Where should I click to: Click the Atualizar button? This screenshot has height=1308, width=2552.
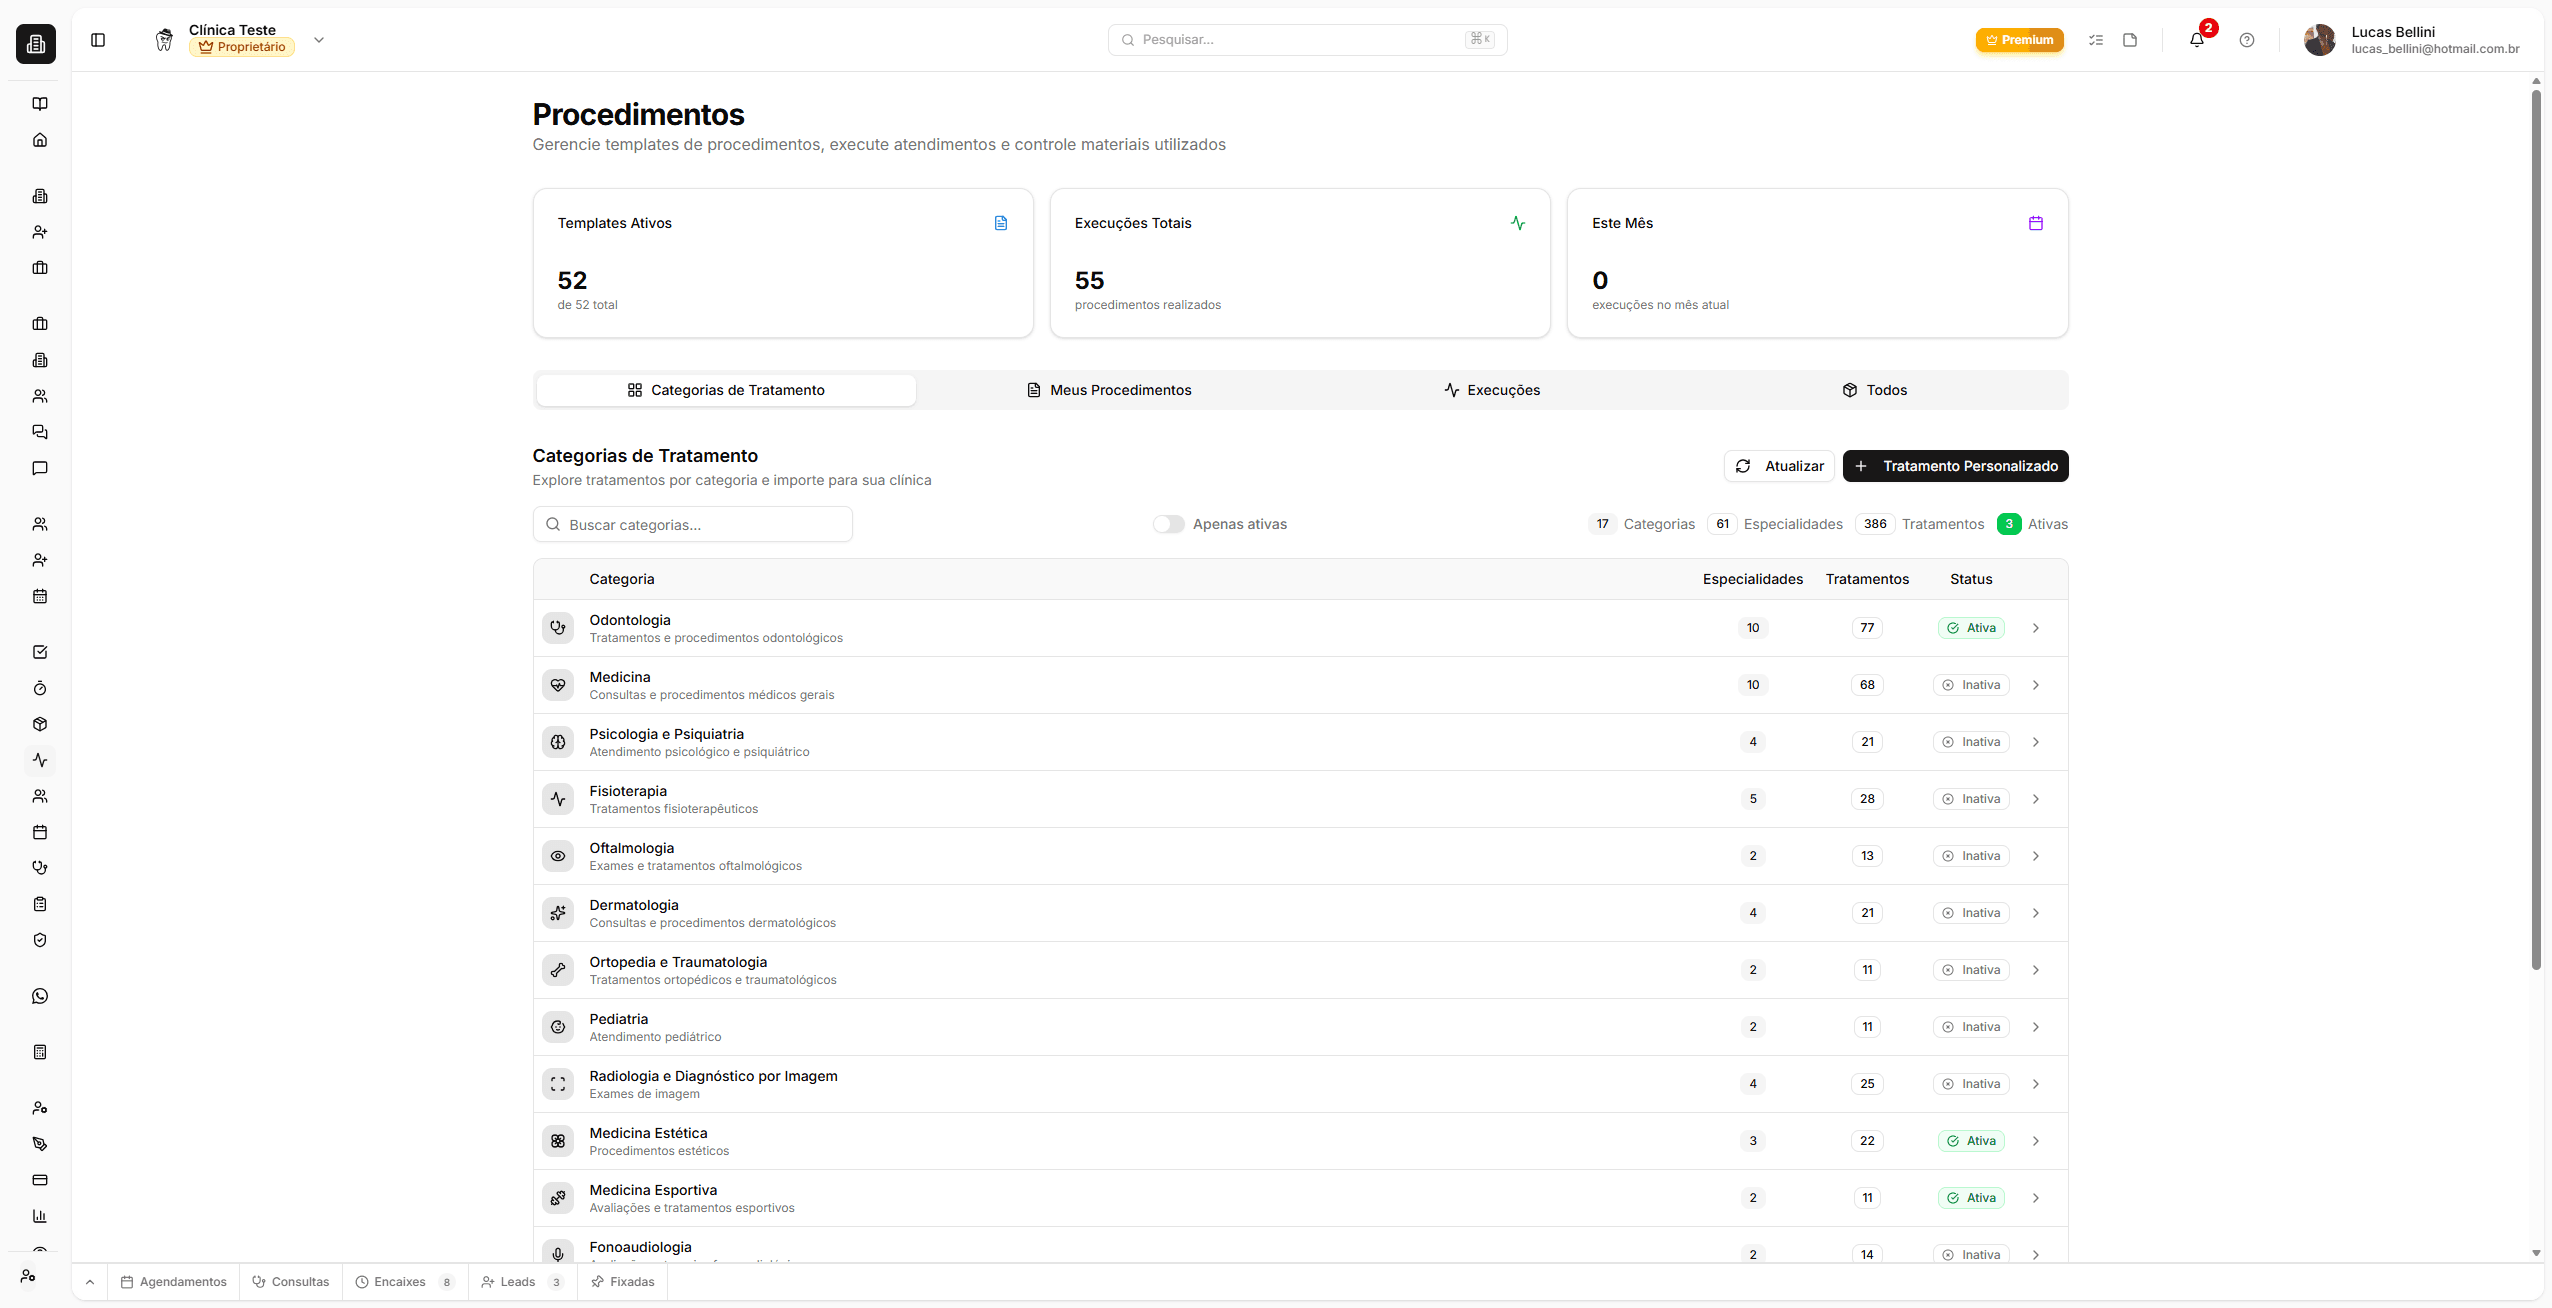(x=1779, y=466)
